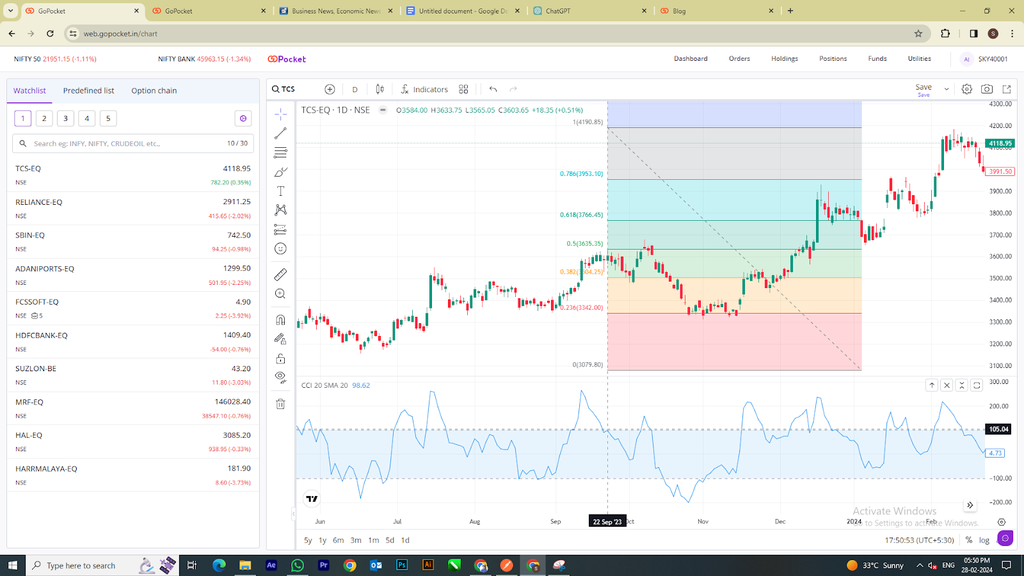
Task: Click the watchlist search field
Action: 133,144
